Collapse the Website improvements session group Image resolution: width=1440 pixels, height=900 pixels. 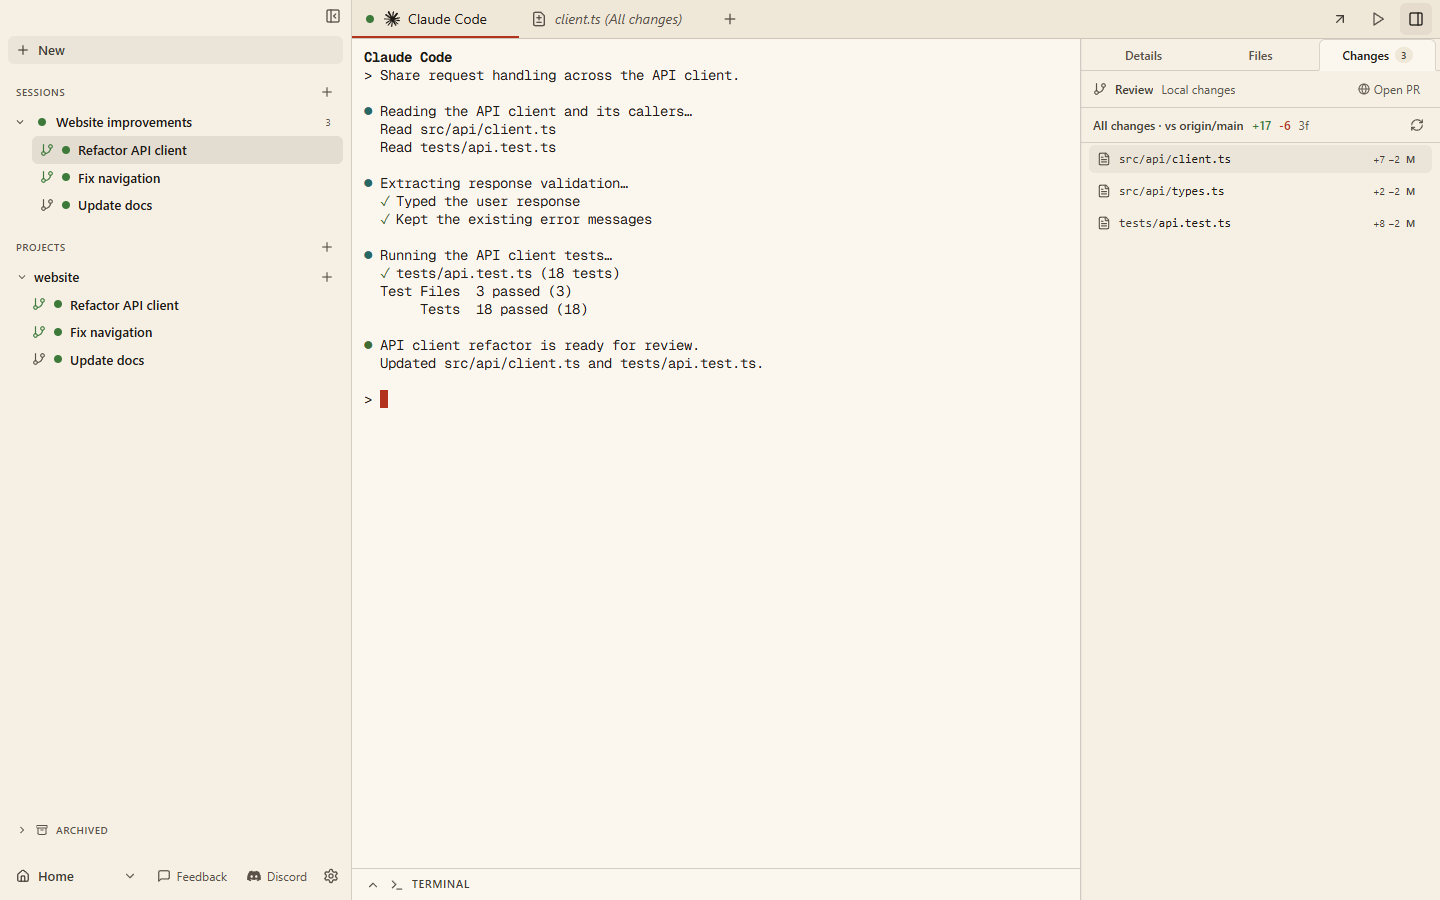tap(20, 122)
